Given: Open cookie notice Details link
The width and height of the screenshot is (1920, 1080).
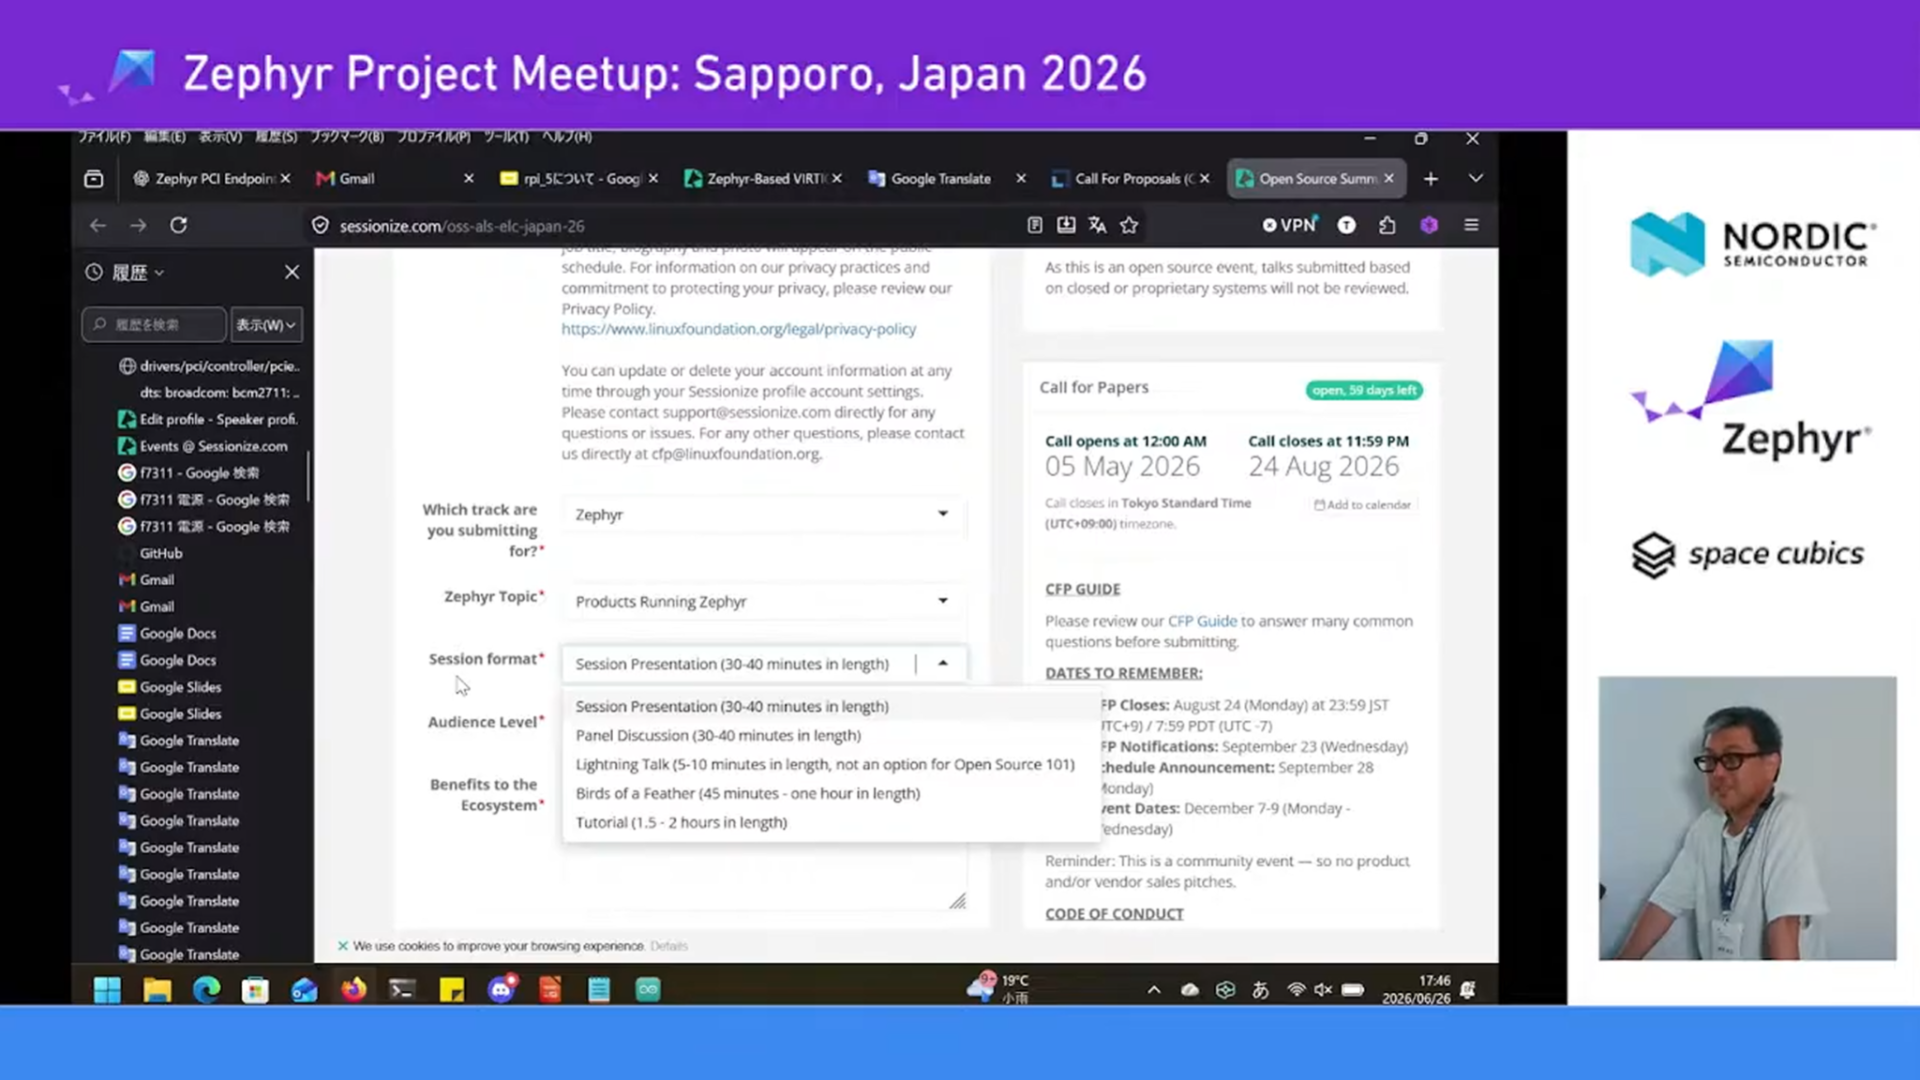Looking at the screenshot, I should [669, 946].
